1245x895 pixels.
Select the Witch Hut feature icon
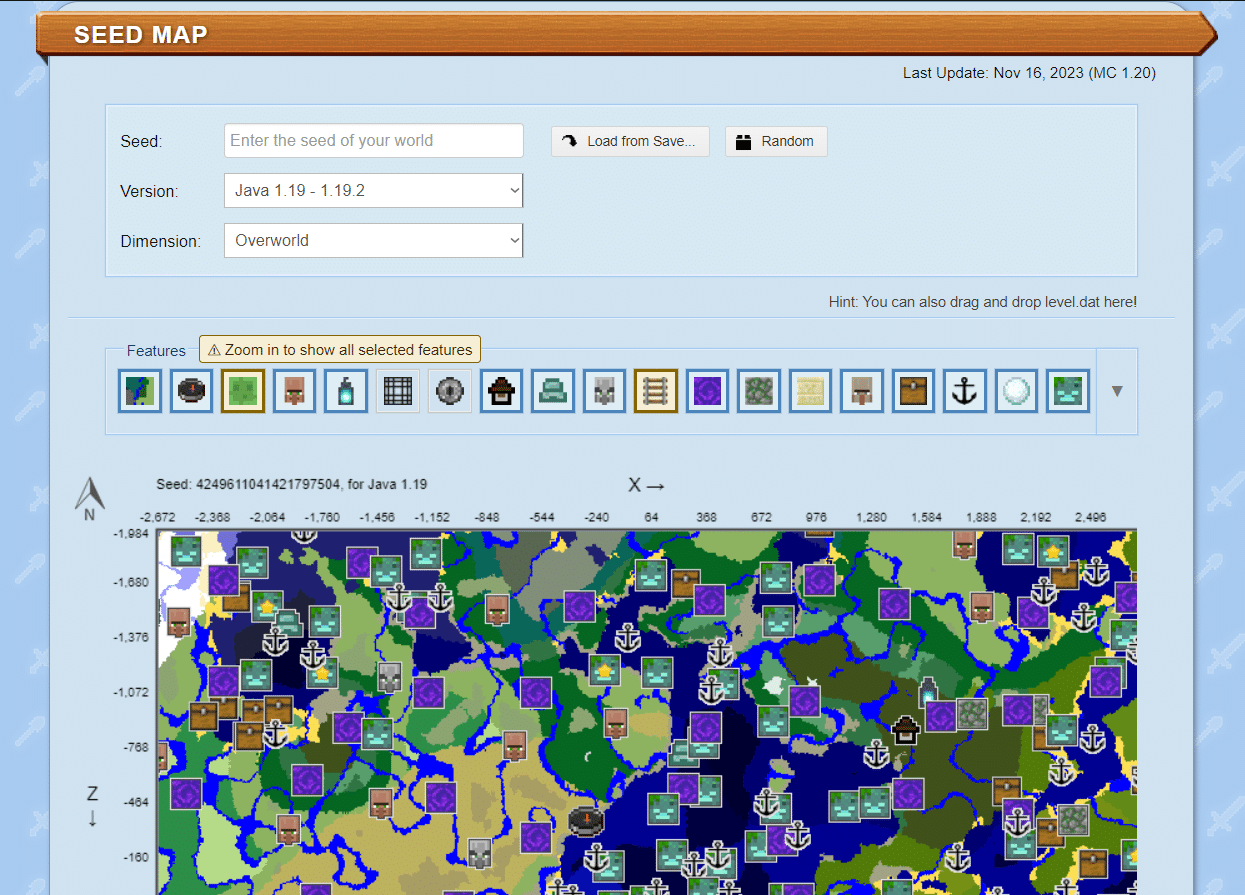(502, 391)
